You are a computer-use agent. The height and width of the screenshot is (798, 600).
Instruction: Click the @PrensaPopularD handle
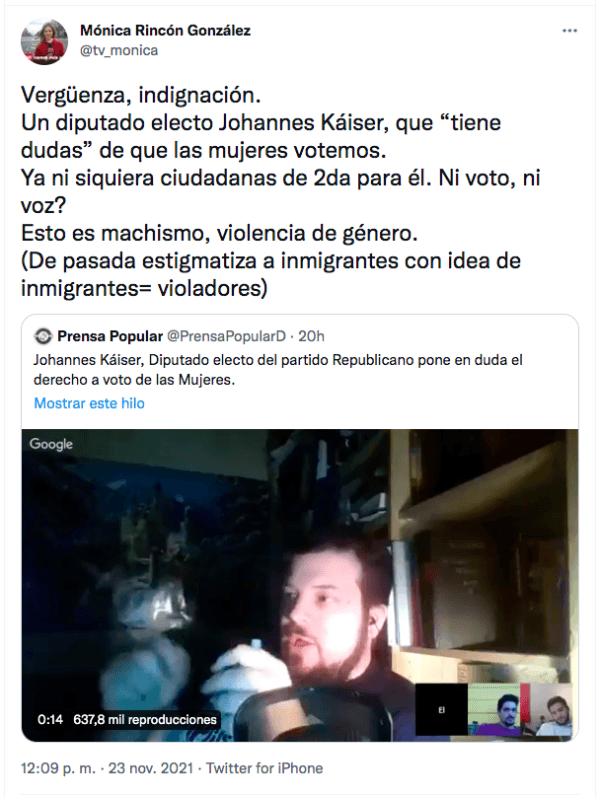(x=226, y=336)
